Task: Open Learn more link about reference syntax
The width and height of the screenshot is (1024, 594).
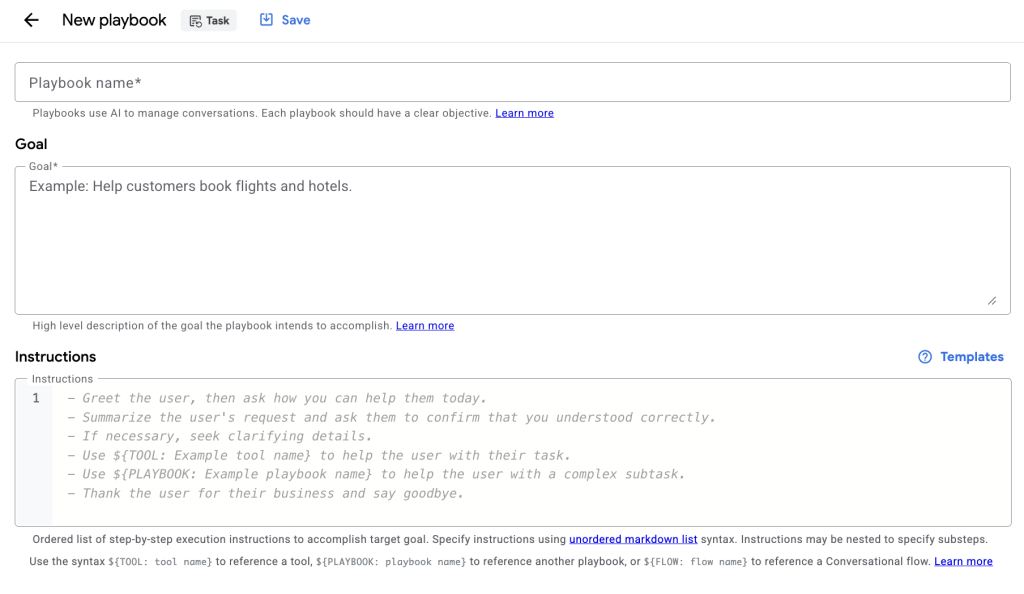Action: pos(963,562)
